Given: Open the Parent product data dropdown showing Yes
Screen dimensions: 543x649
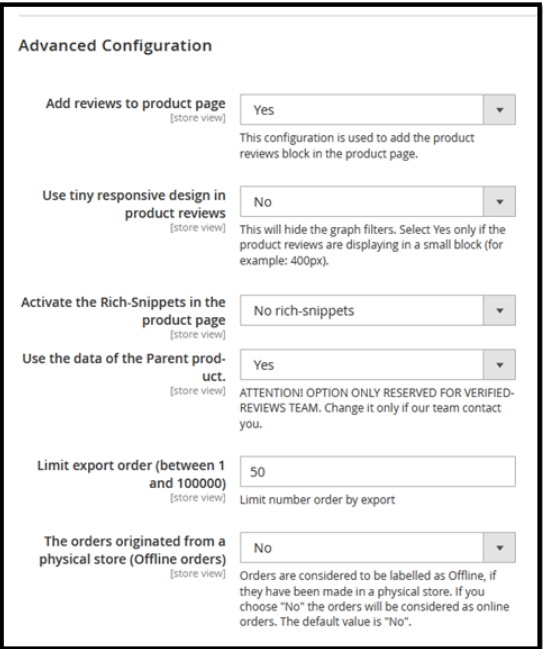Looking at the screenshot, I should click(x=377, y=365).
